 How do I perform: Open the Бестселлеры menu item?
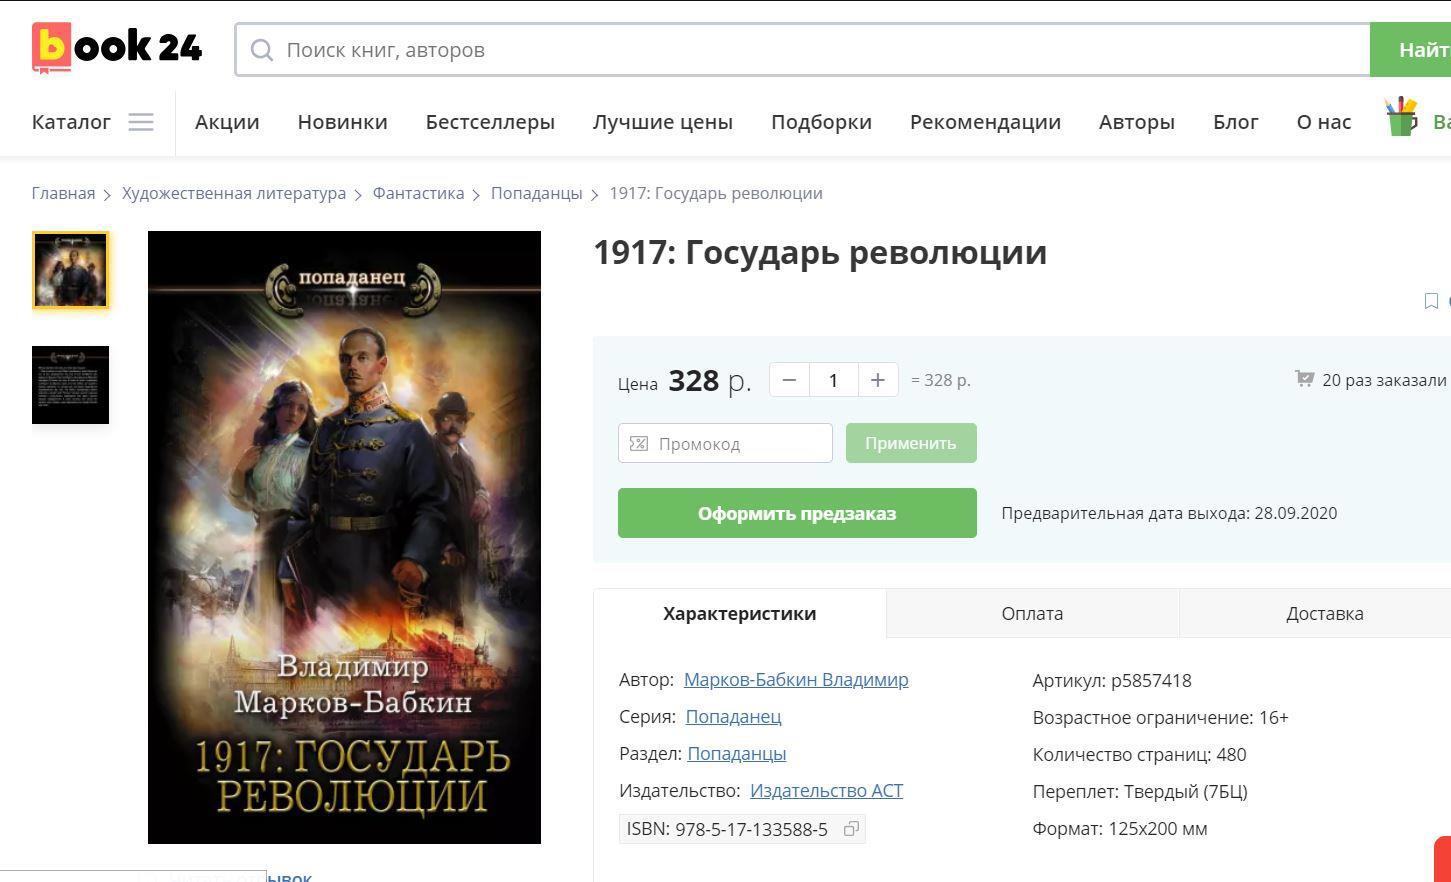pyautogui.click(x=490, y=122)
